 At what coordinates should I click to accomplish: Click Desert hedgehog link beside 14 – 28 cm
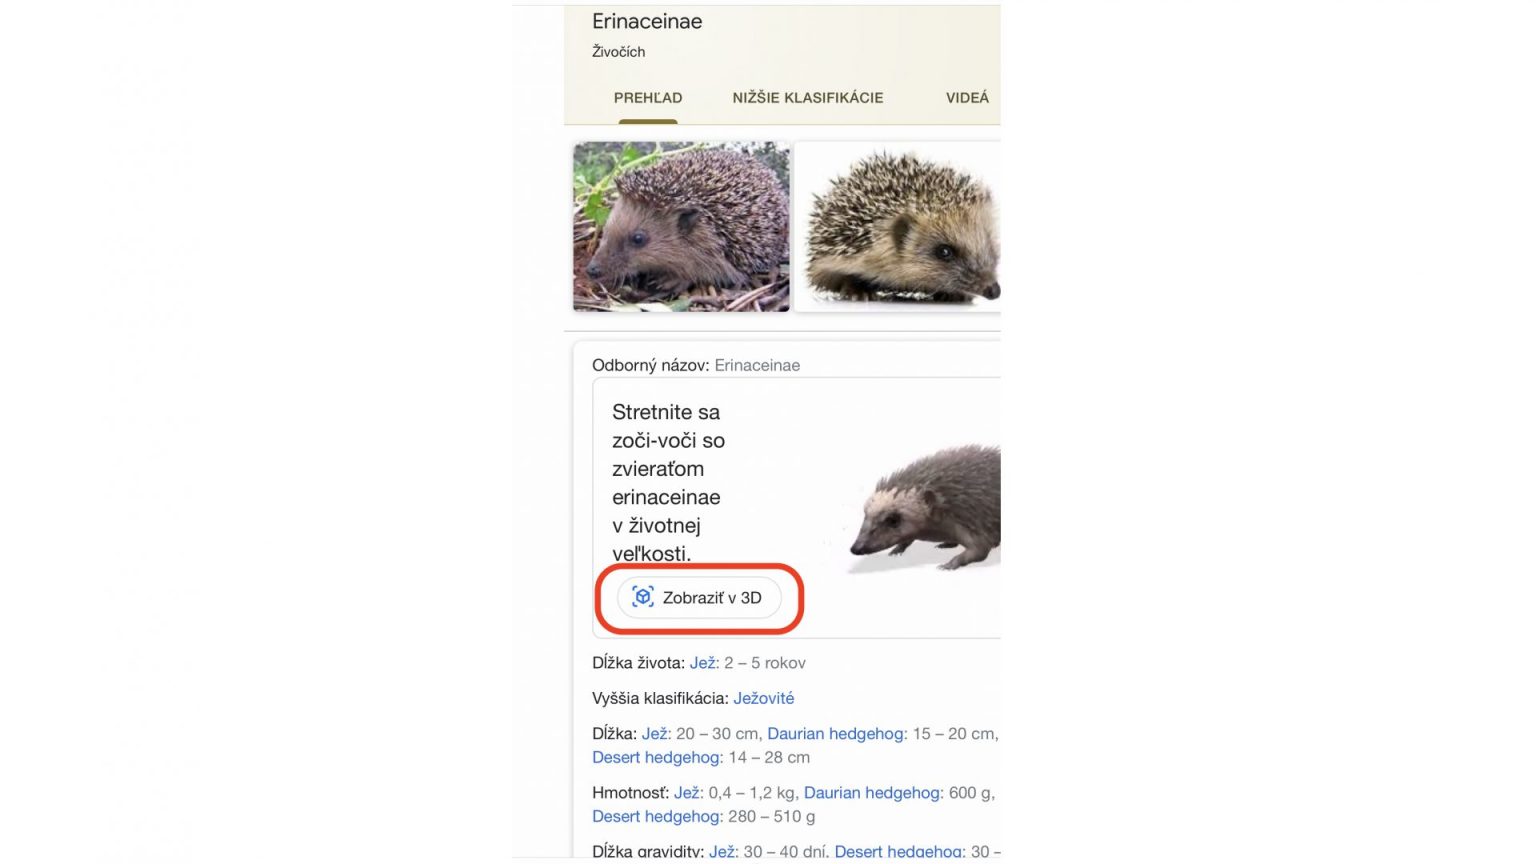coord(655,758)
